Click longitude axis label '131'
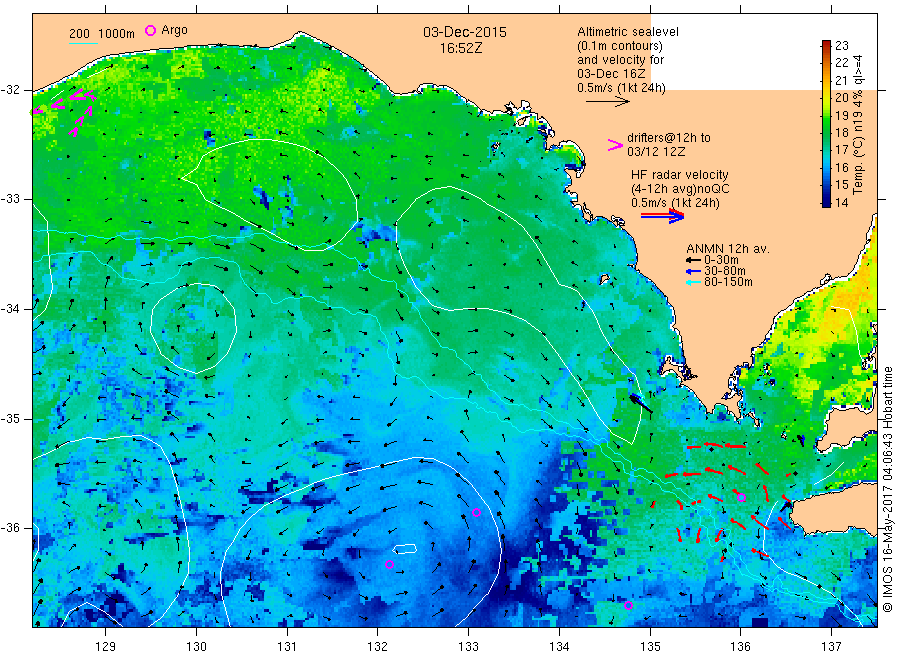 click(x=287, y=647)
